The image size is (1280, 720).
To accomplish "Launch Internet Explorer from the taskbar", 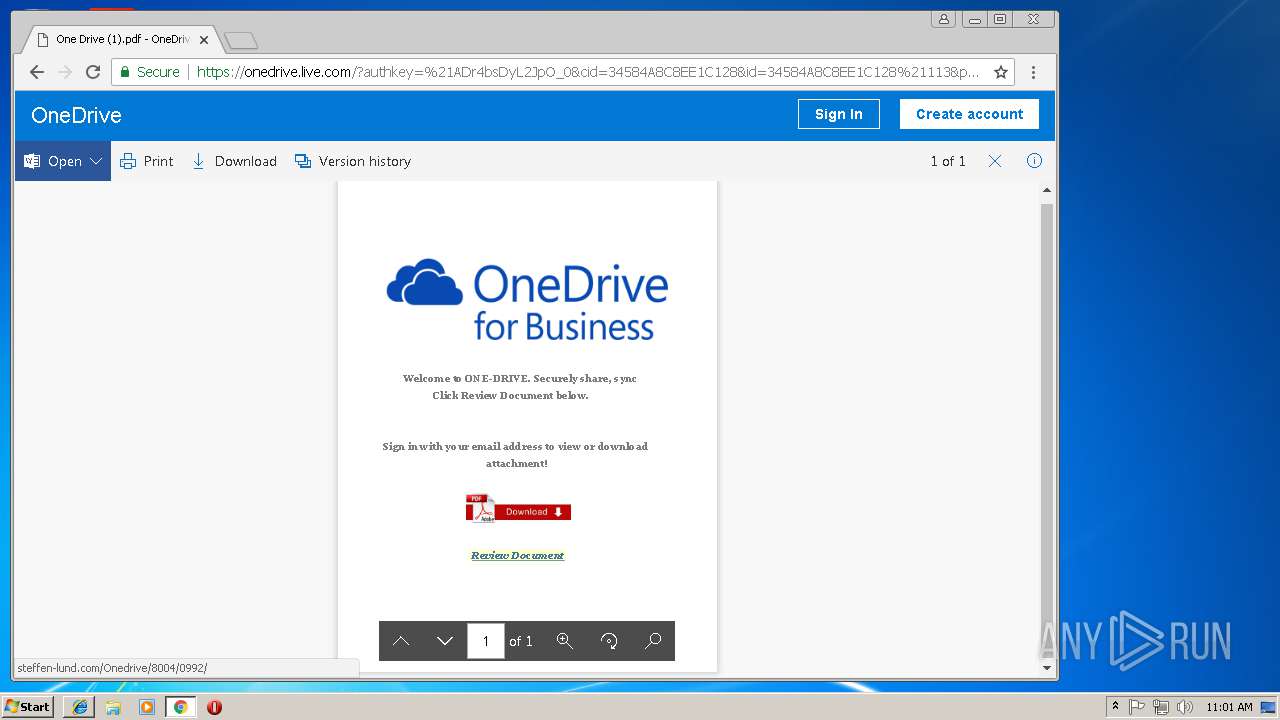I will point(79,707).
